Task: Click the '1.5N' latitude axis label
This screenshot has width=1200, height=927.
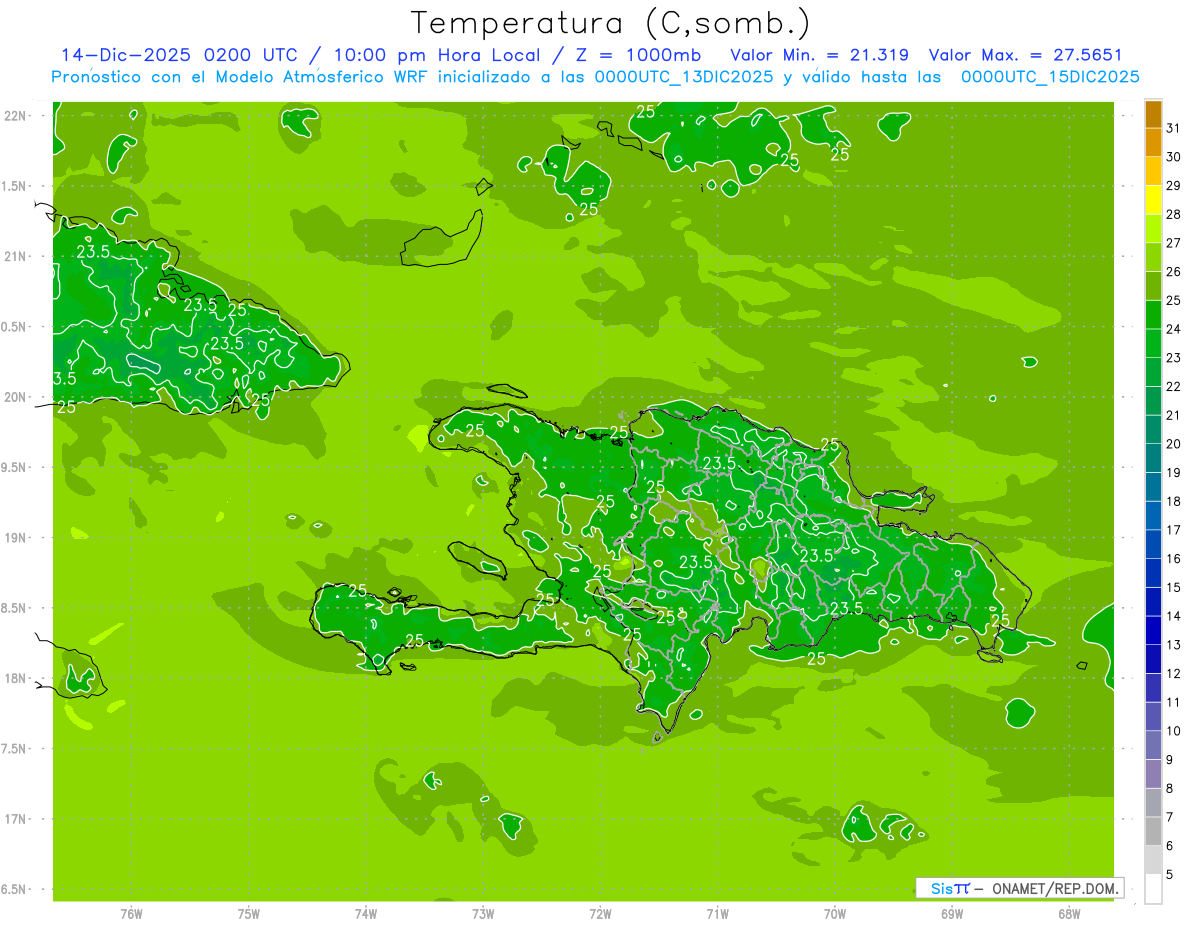Action: pos(14,186)
